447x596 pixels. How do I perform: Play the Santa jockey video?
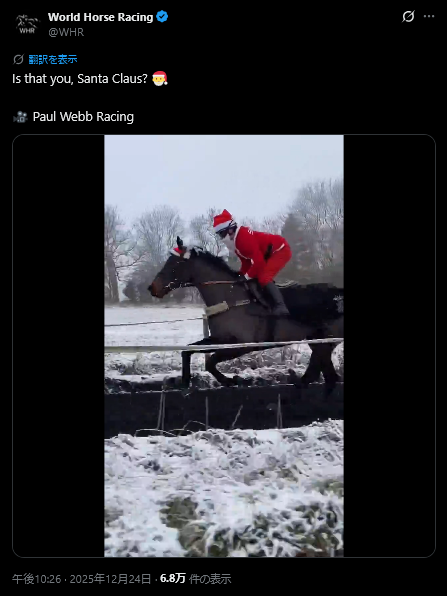(224, 346)
